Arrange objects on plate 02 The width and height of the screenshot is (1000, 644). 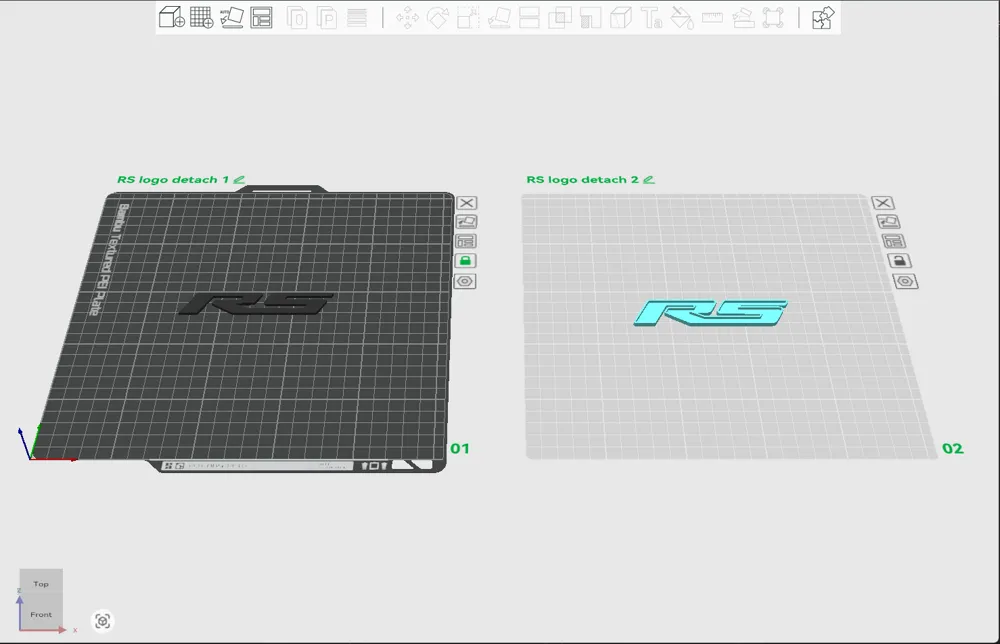(x=893, y=241)
